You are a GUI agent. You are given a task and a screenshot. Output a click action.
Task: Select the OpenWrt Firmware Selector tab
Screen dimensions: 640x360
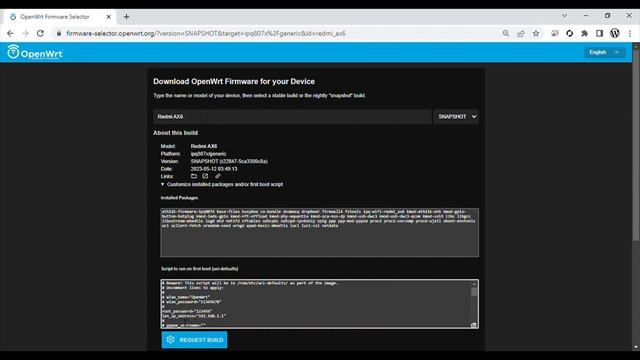click(60, 17)
